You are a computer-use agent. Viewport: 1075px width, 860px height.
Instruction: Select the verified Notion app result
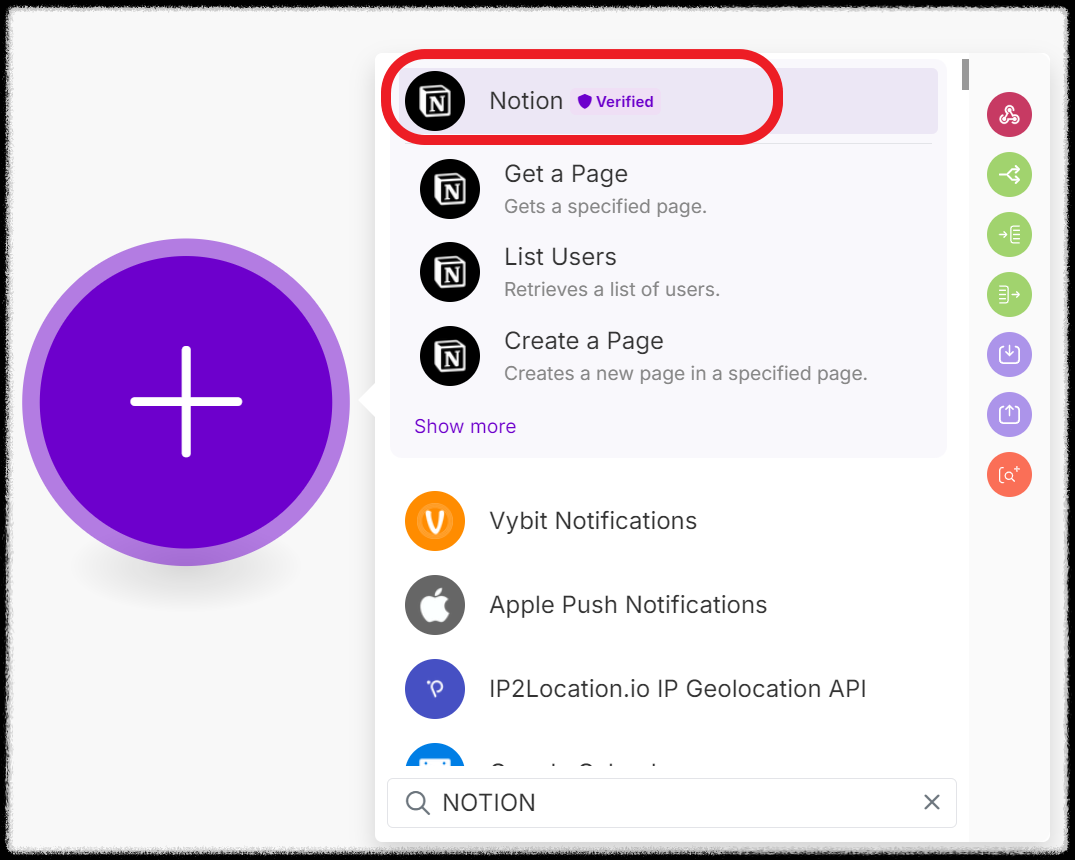tap(580, 100)
